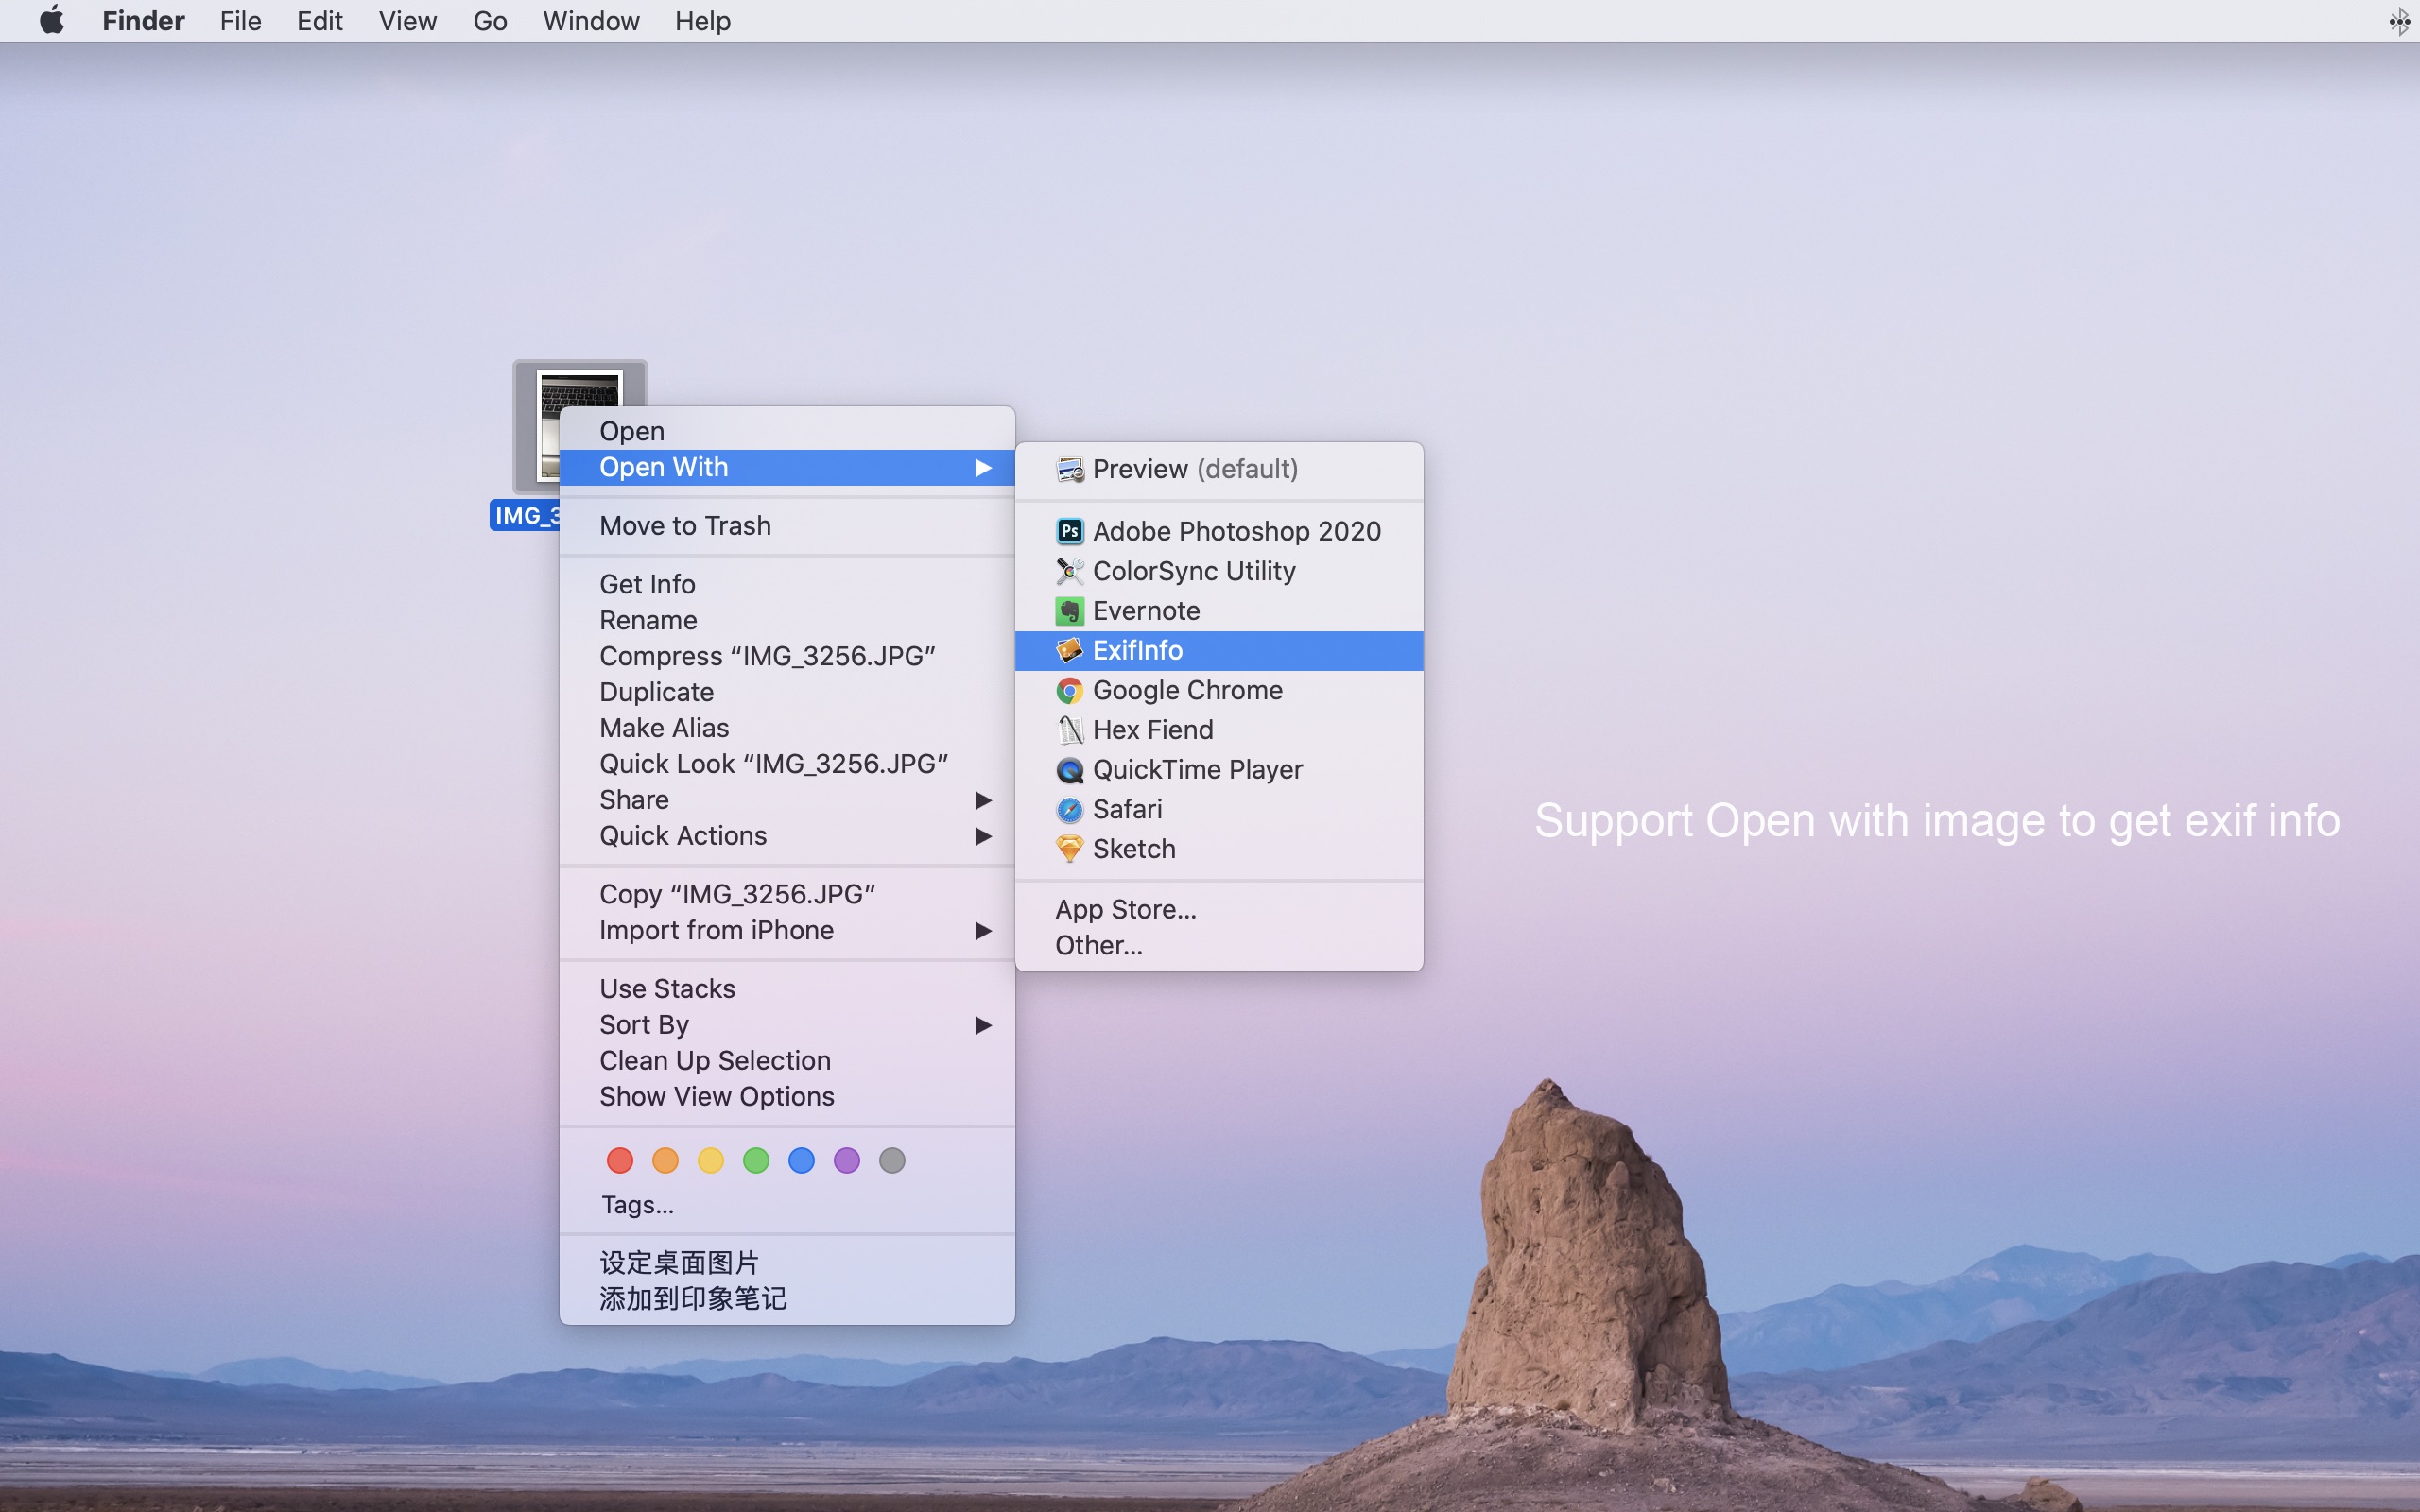Expand the Quick Actions submenu arrow
The height and width of the screenshot is (1512, 2420).
[982, 836]
